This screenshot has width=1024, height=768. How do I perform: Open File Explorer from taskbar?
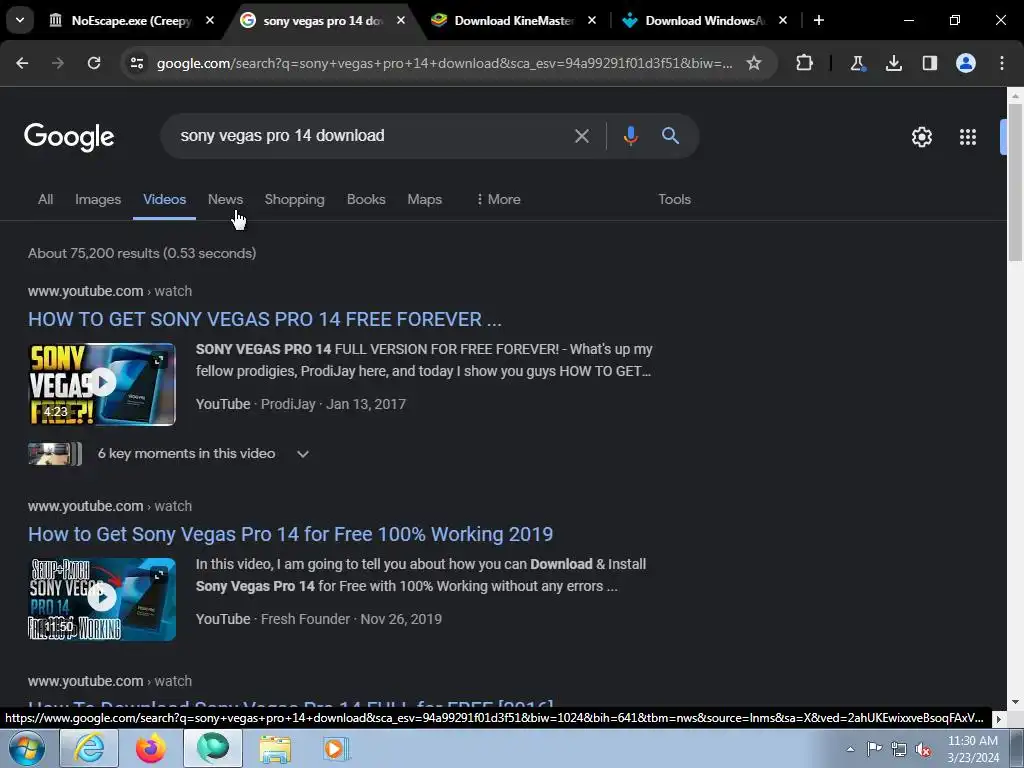coord(275,748)
